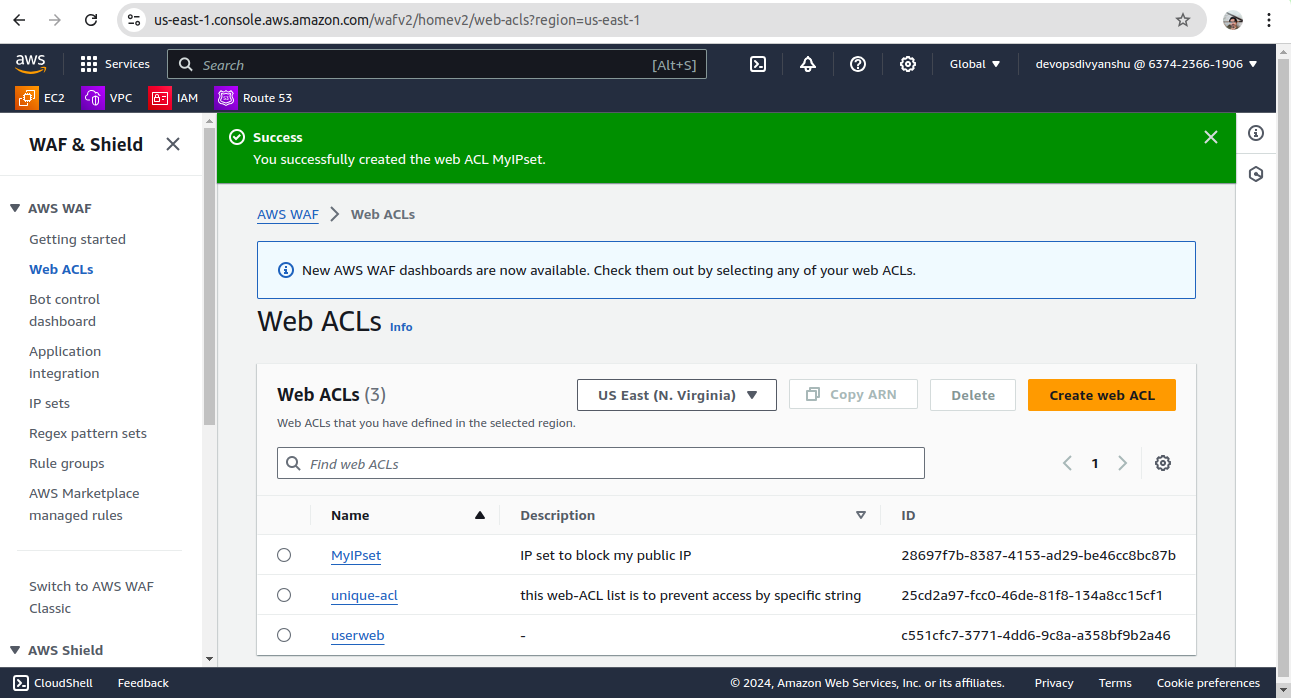Click the help question mark icon

click(858, 64)
